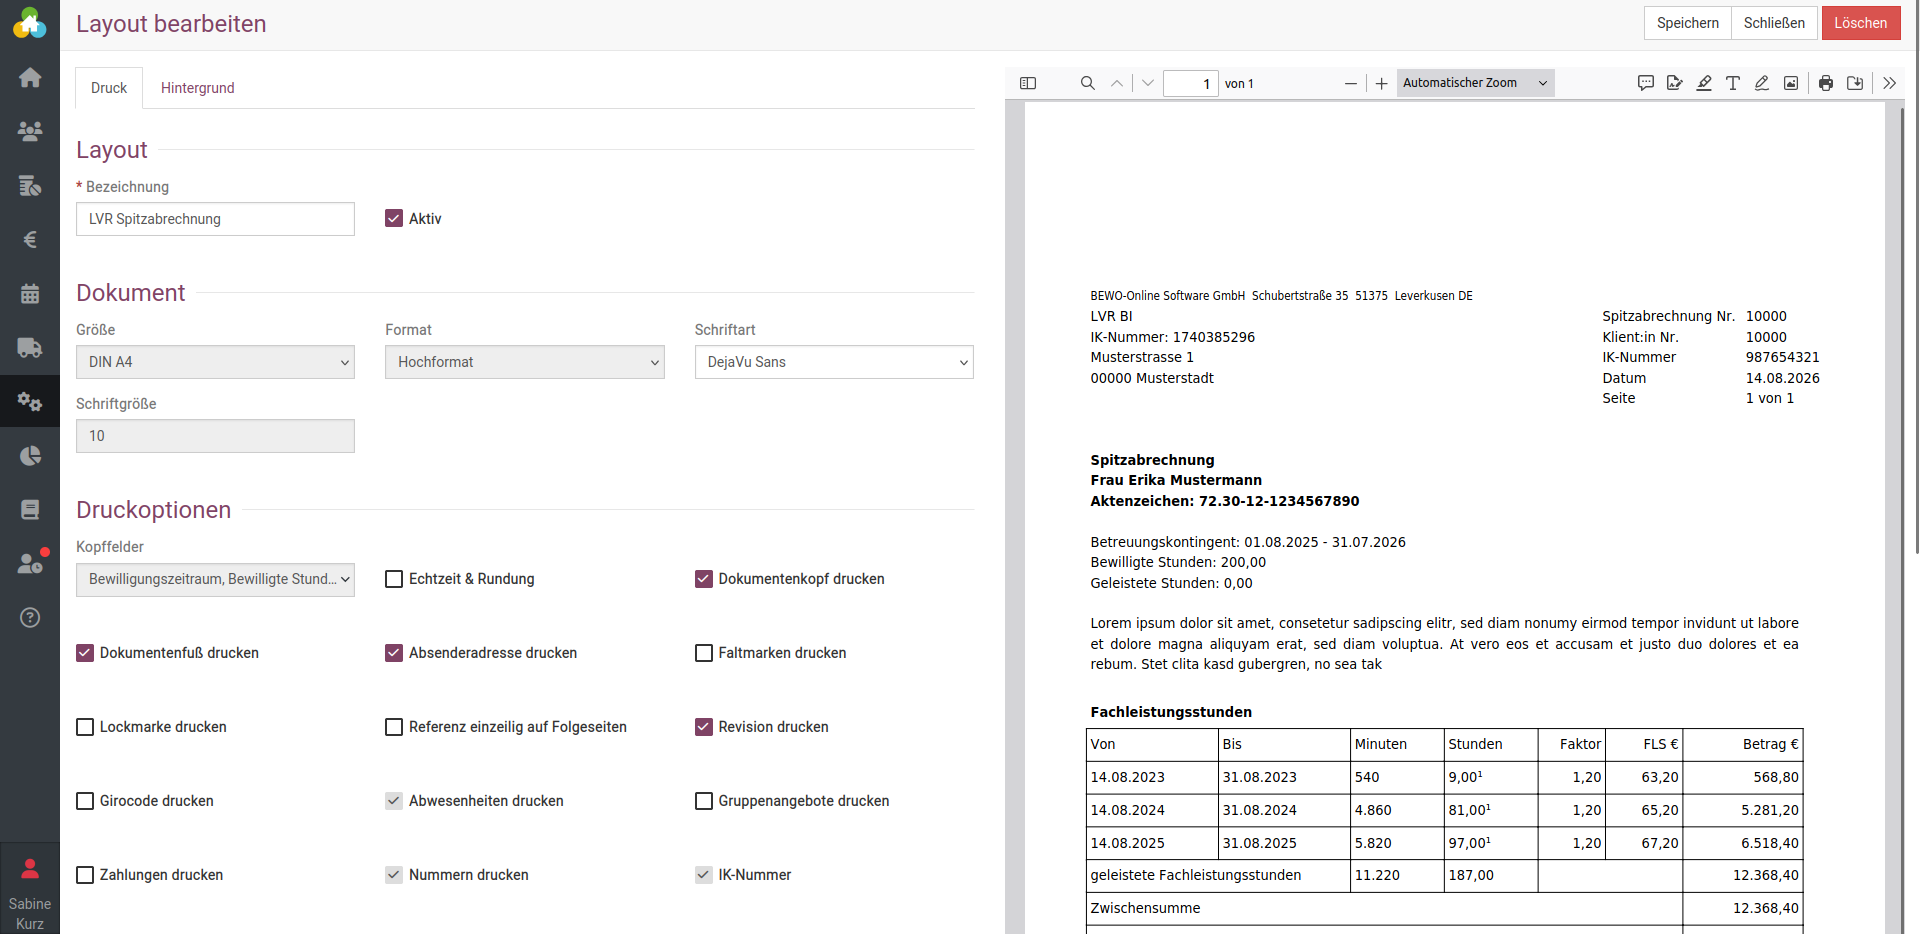Enable Faltmarken drucken
Screen dimensions: 1920x934
point(704,653)
